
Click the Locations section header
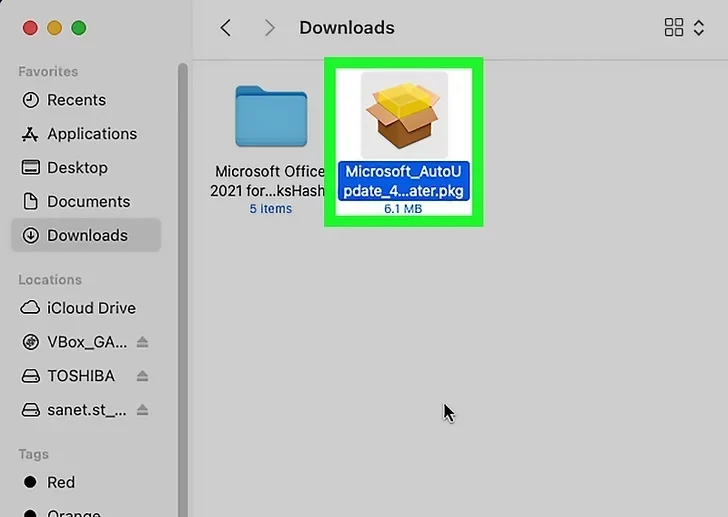tap(50, 280)
